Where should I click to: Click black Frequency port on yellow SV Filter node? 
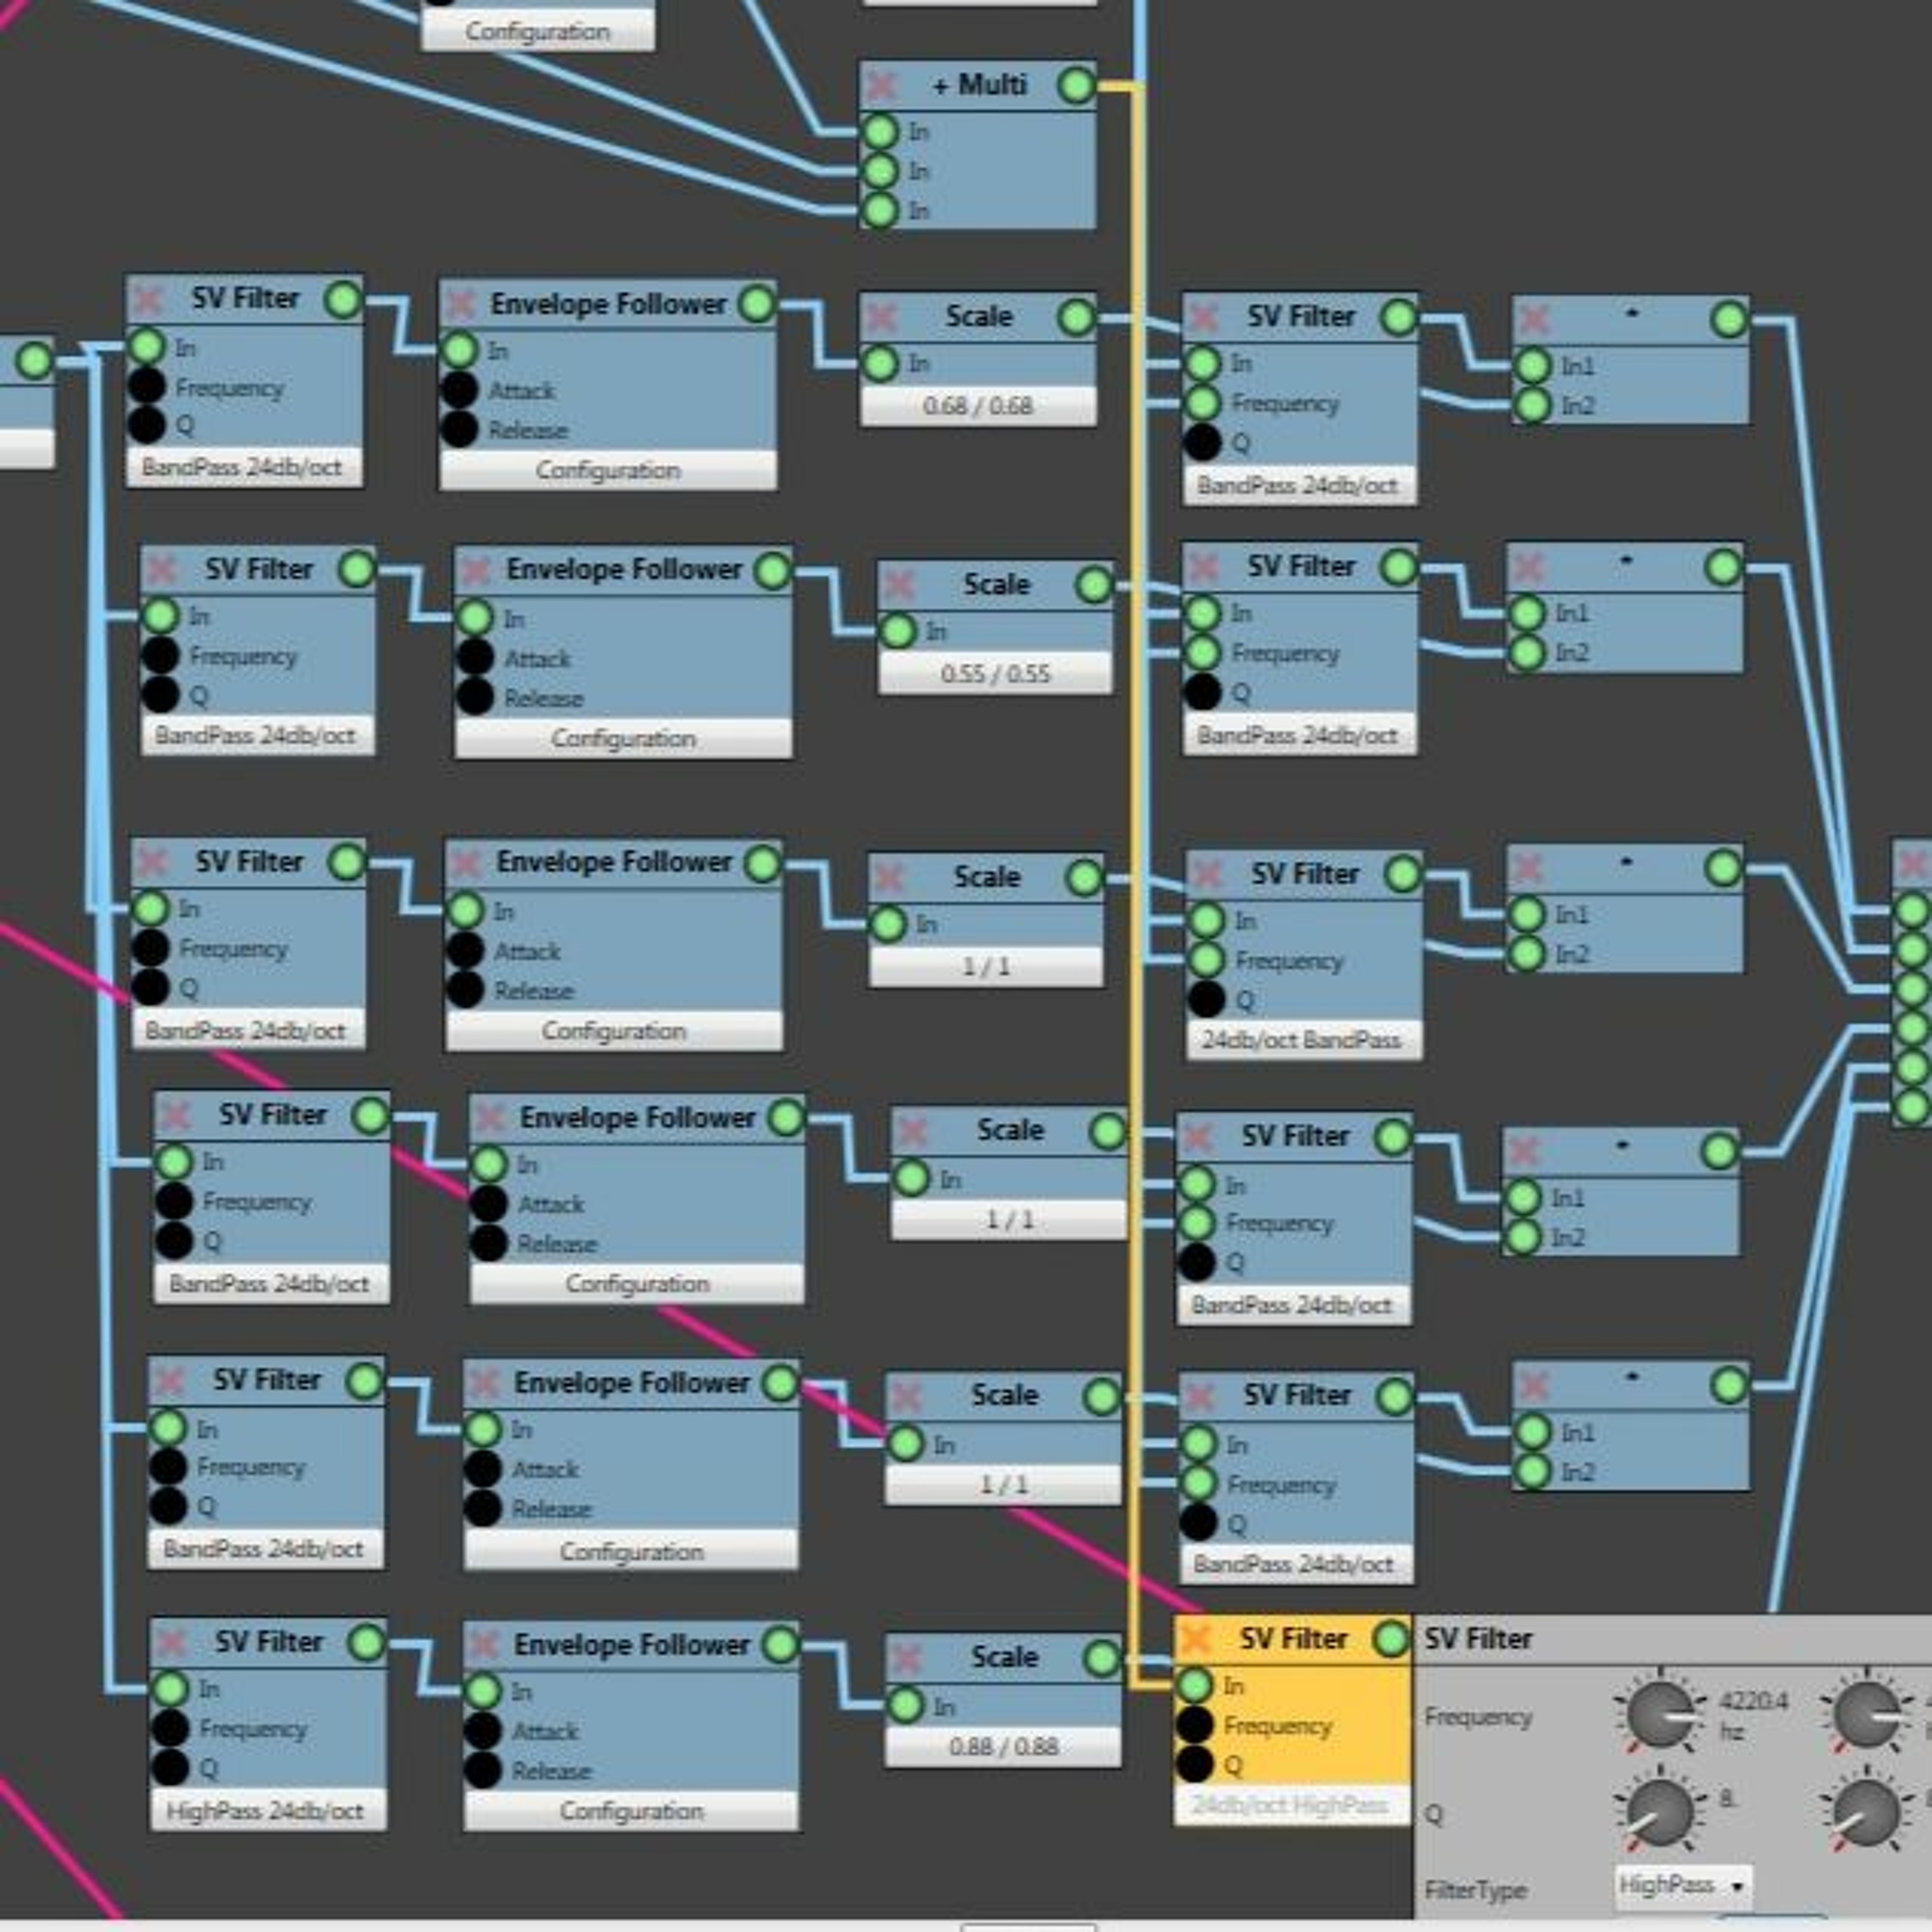pyautogui.click(x=1195, y=1725)
